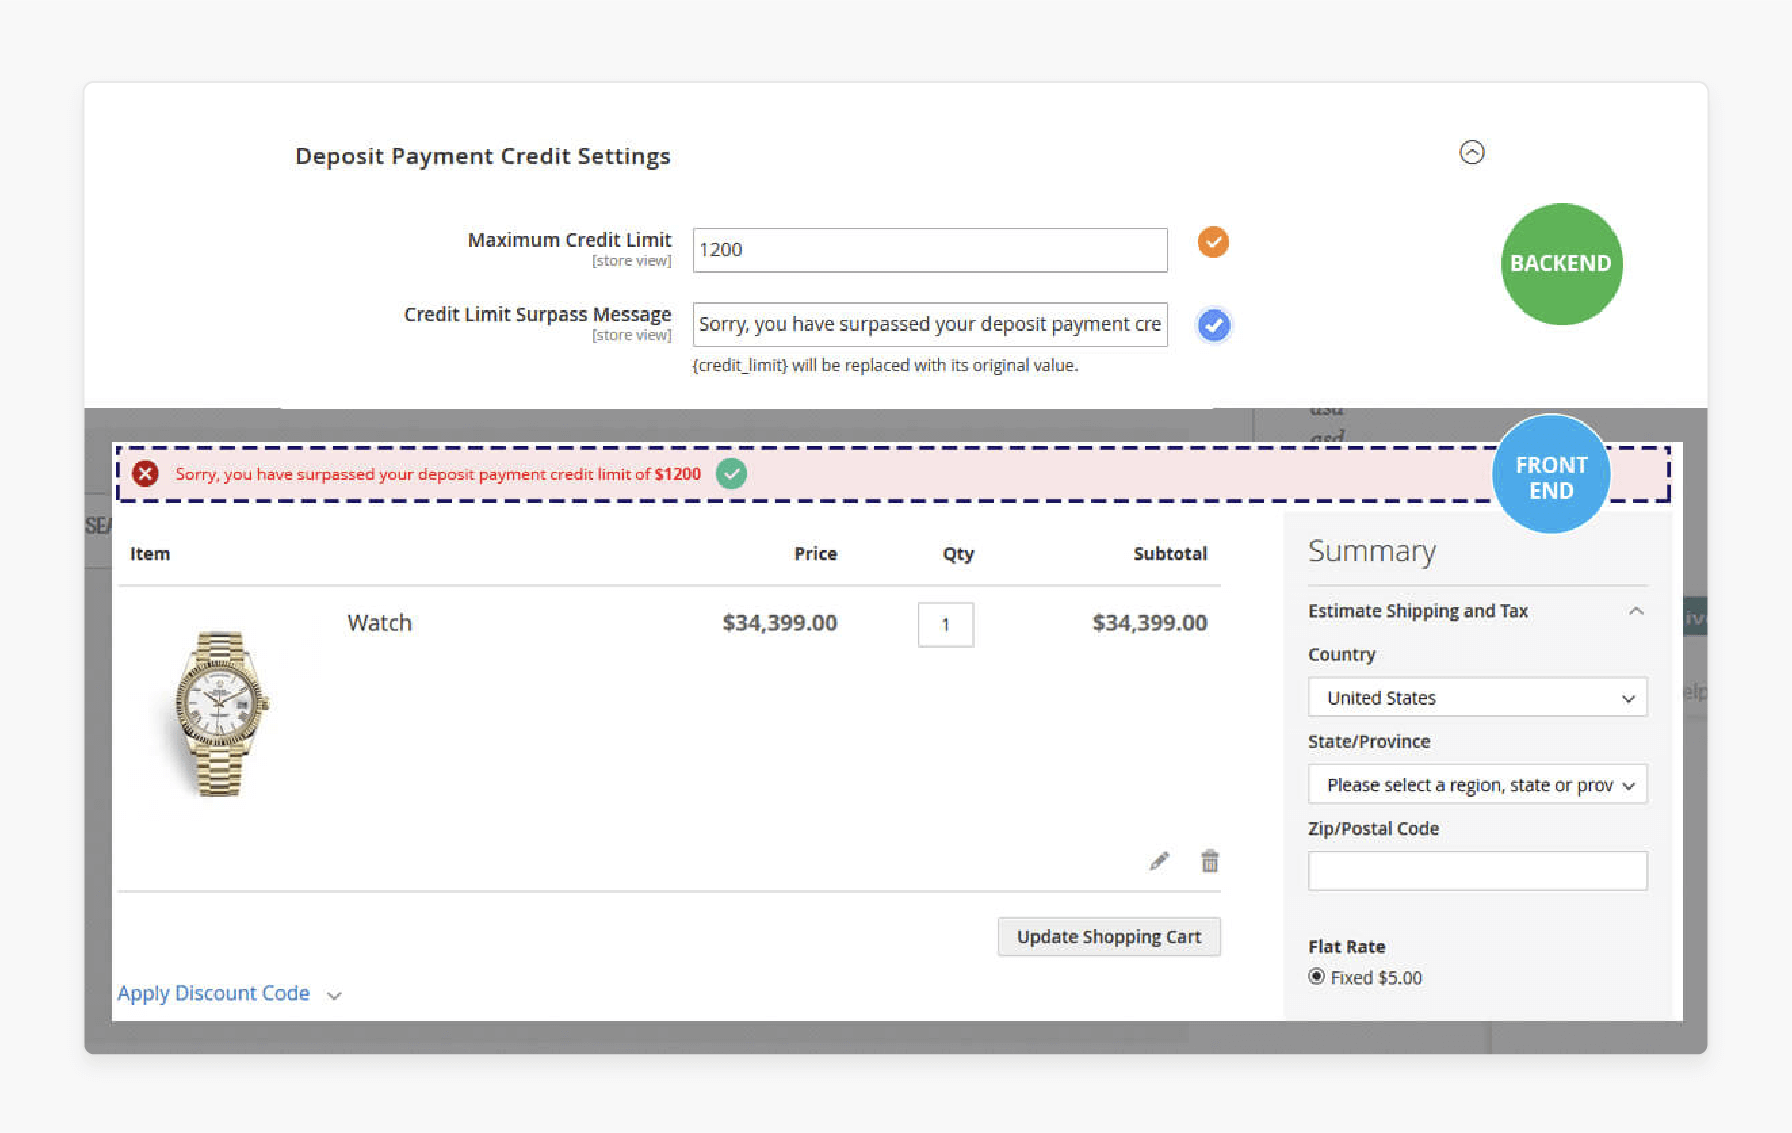Image resolution: width=1792 pixels, height=1133 pixels.
Task: Click the $34,399.00 Subtotal value
Action: pos(1149,623)
